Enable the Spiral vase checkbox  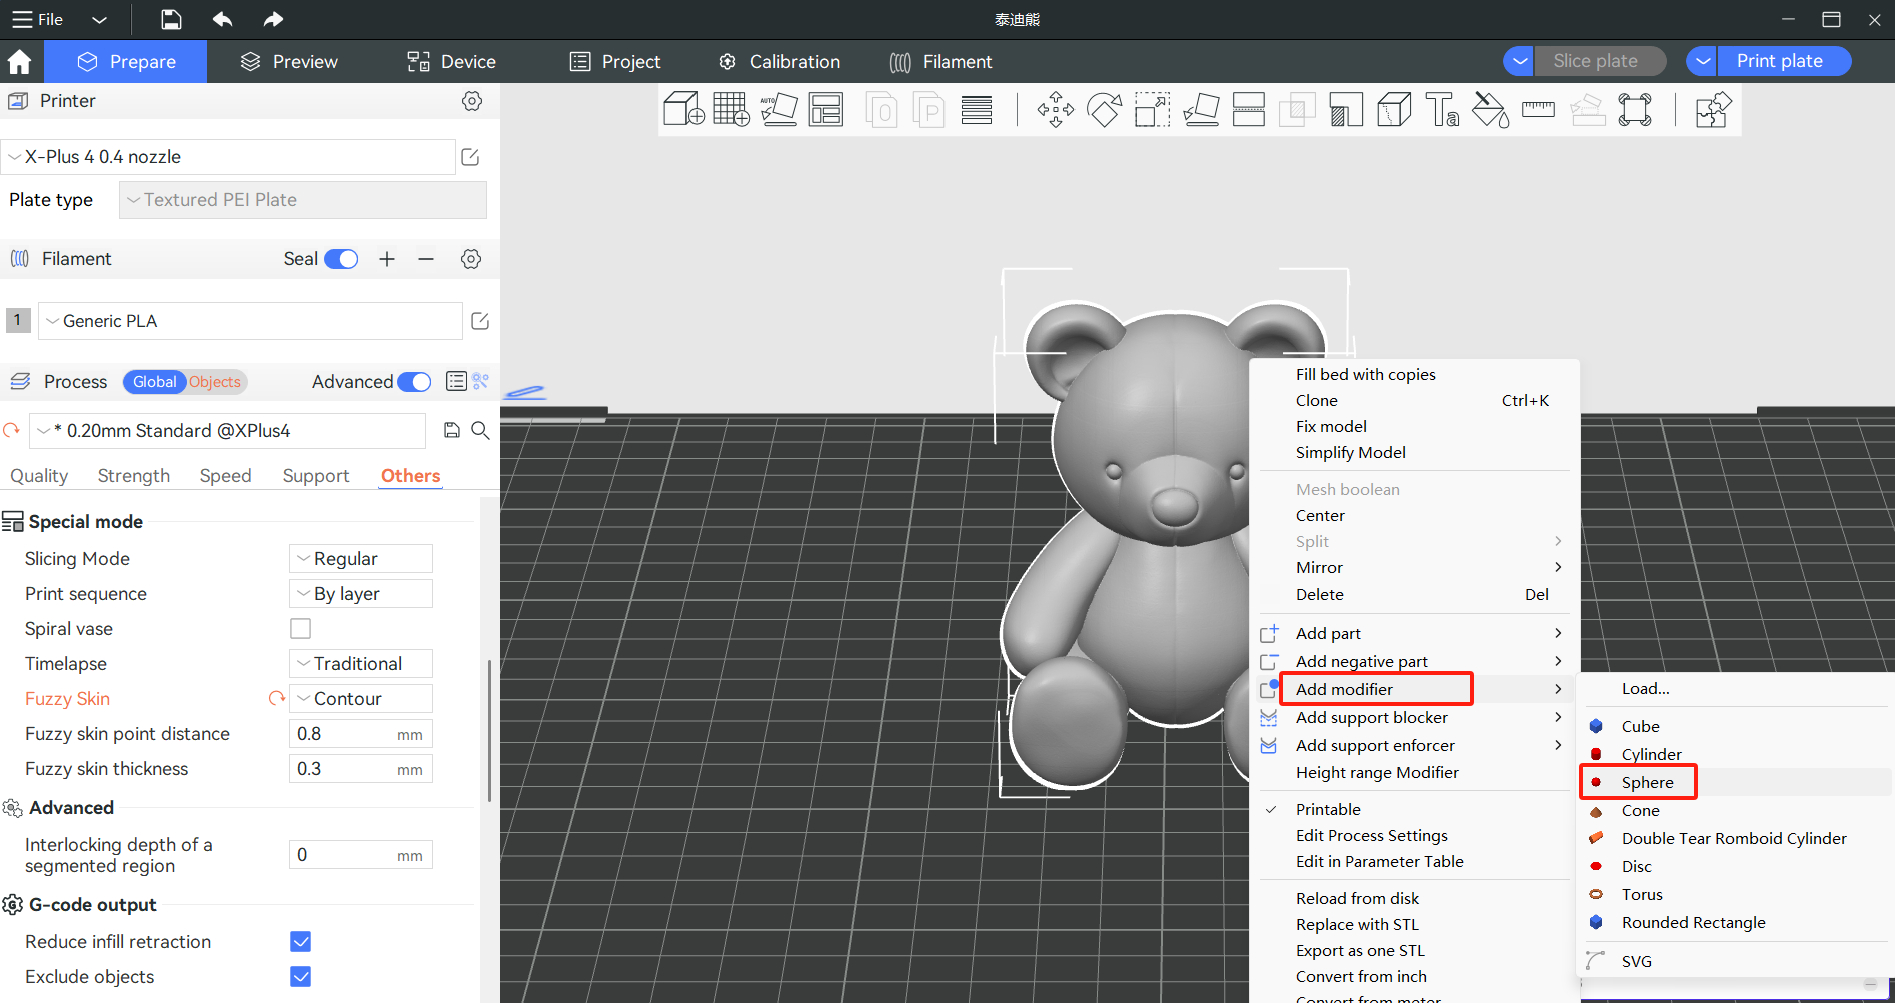[x=300, y=628]
